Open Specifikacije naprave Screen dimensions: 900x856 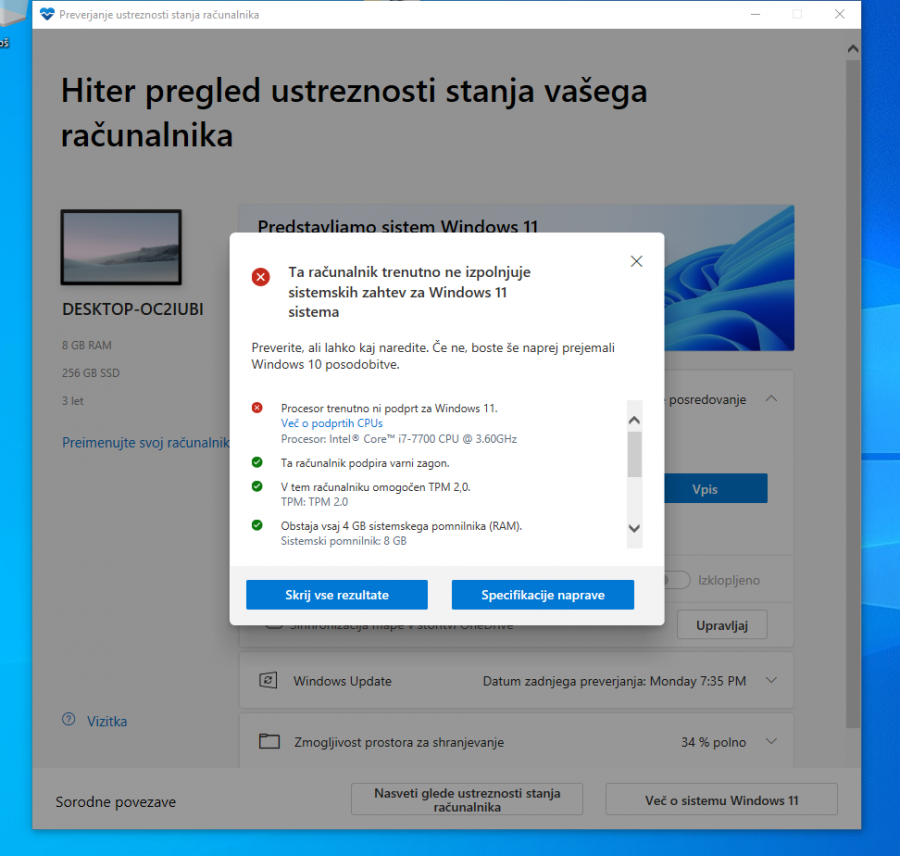coord(542,595)
